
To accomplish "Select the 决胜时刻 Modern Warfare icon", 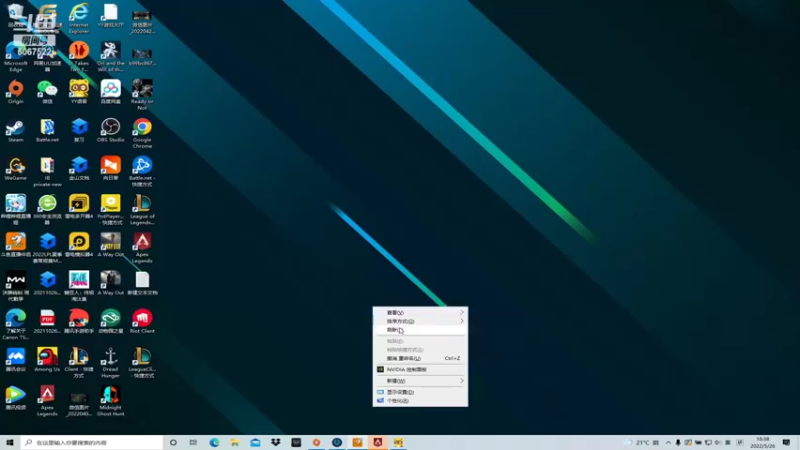I will coord(16,286).
